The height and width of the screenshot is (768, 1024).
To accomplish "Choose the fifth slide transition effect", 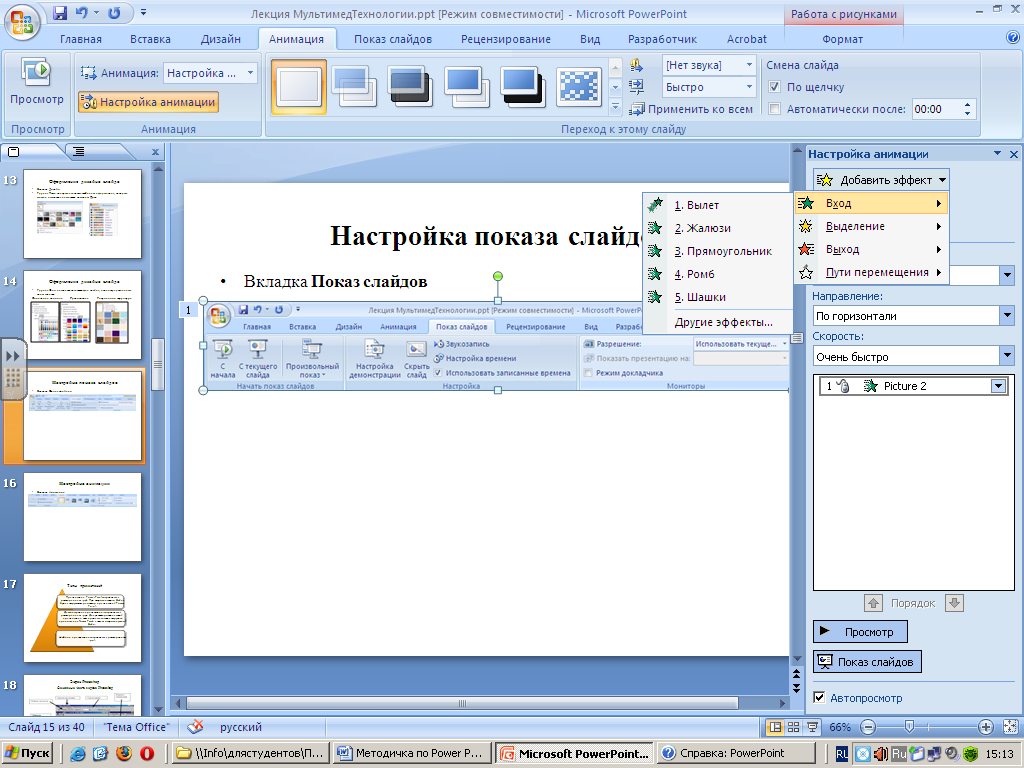I will [523, 87].
